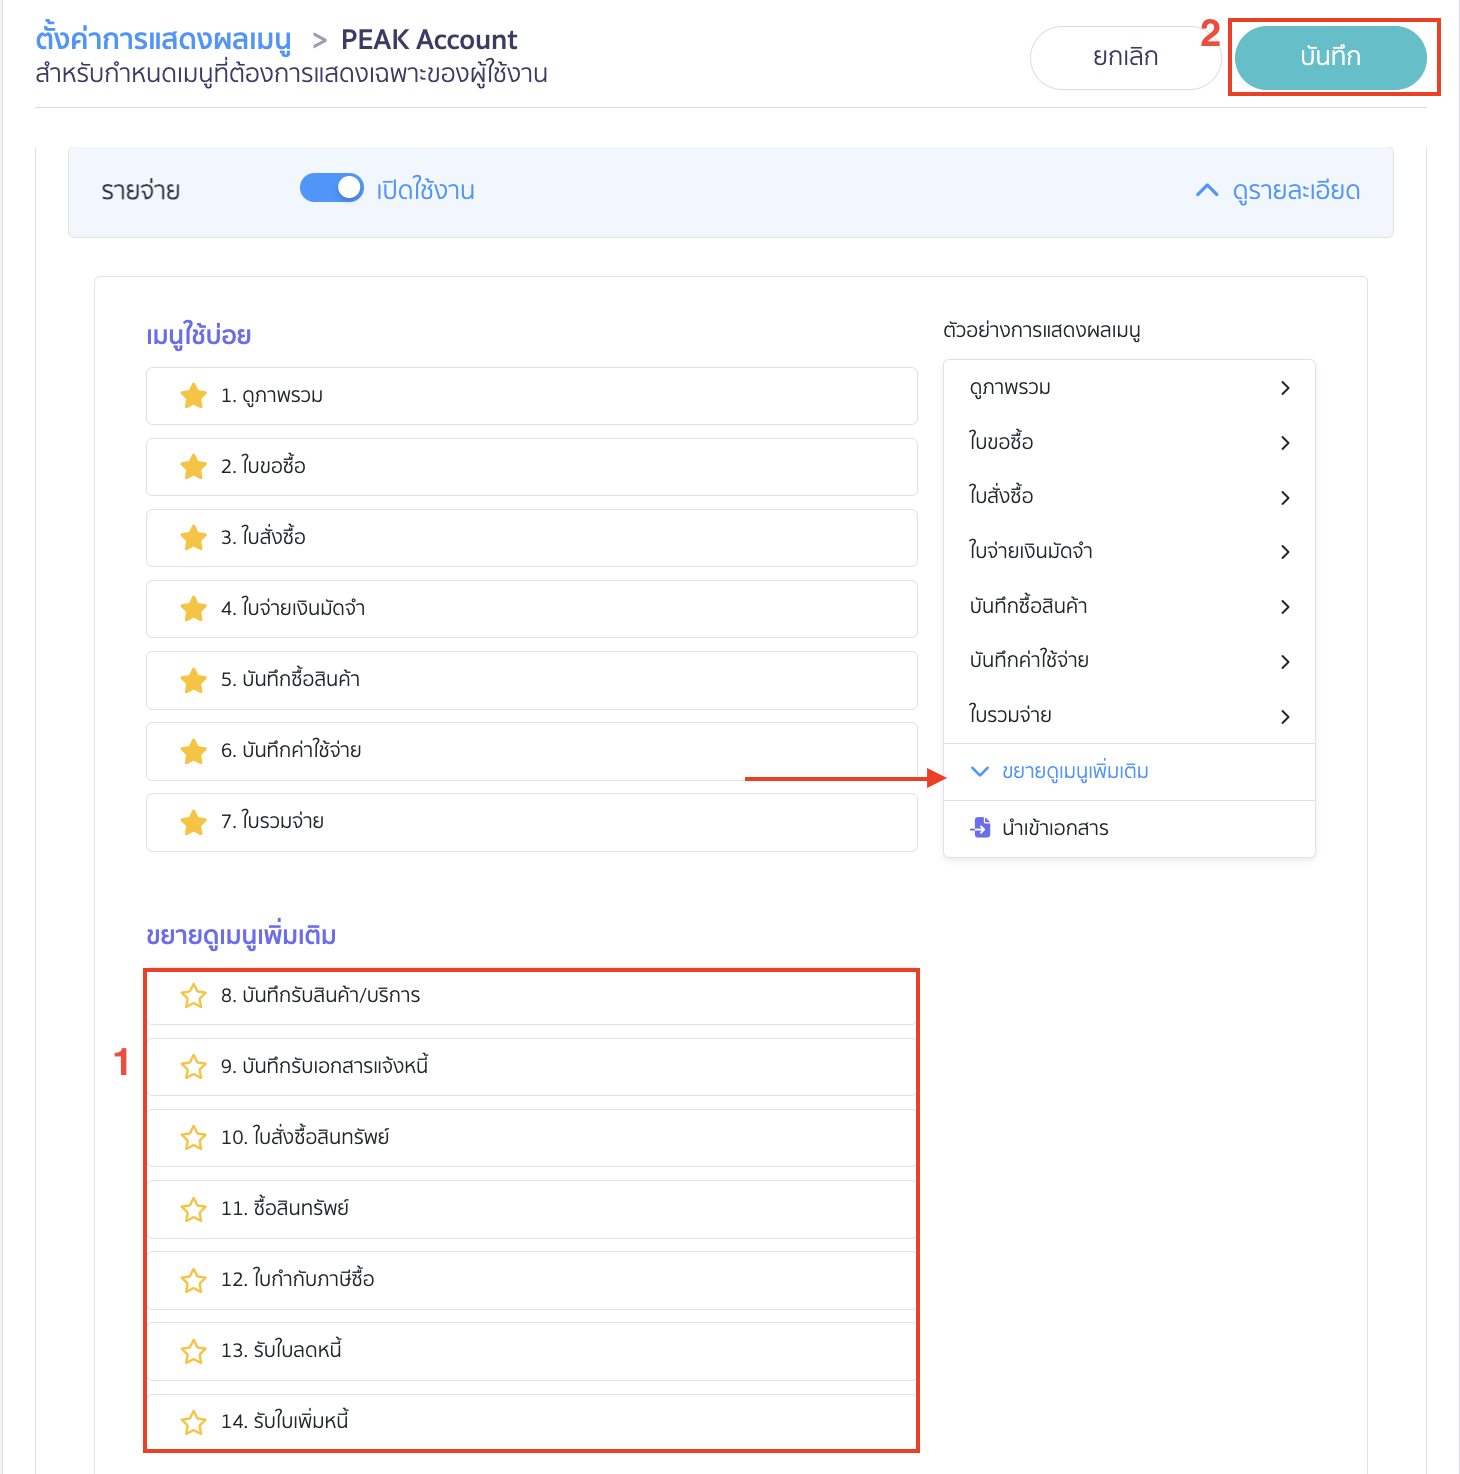Collapse the ดูรายละเอียด details section
1460x1474 pixels.
point(1278,191)
